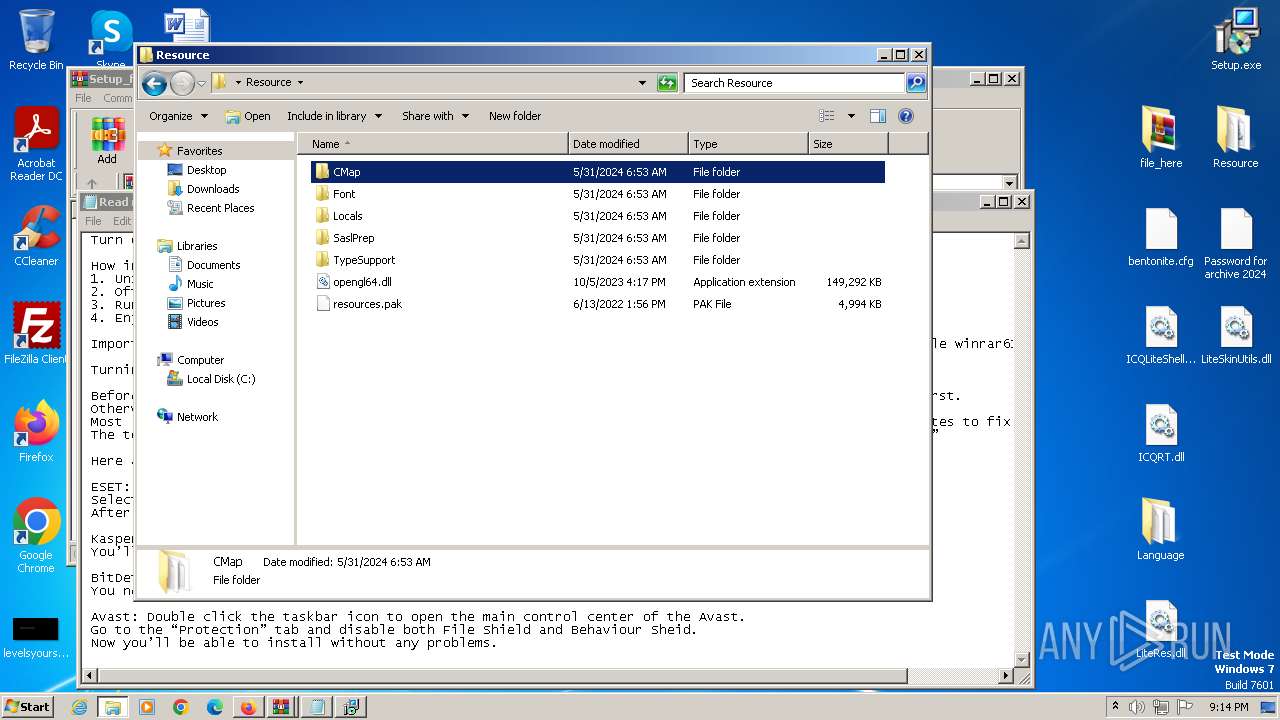Open Recycle Bin on desktop
Image resolution: width=1280 pixels, height=720 pixels.
(36, 40)
